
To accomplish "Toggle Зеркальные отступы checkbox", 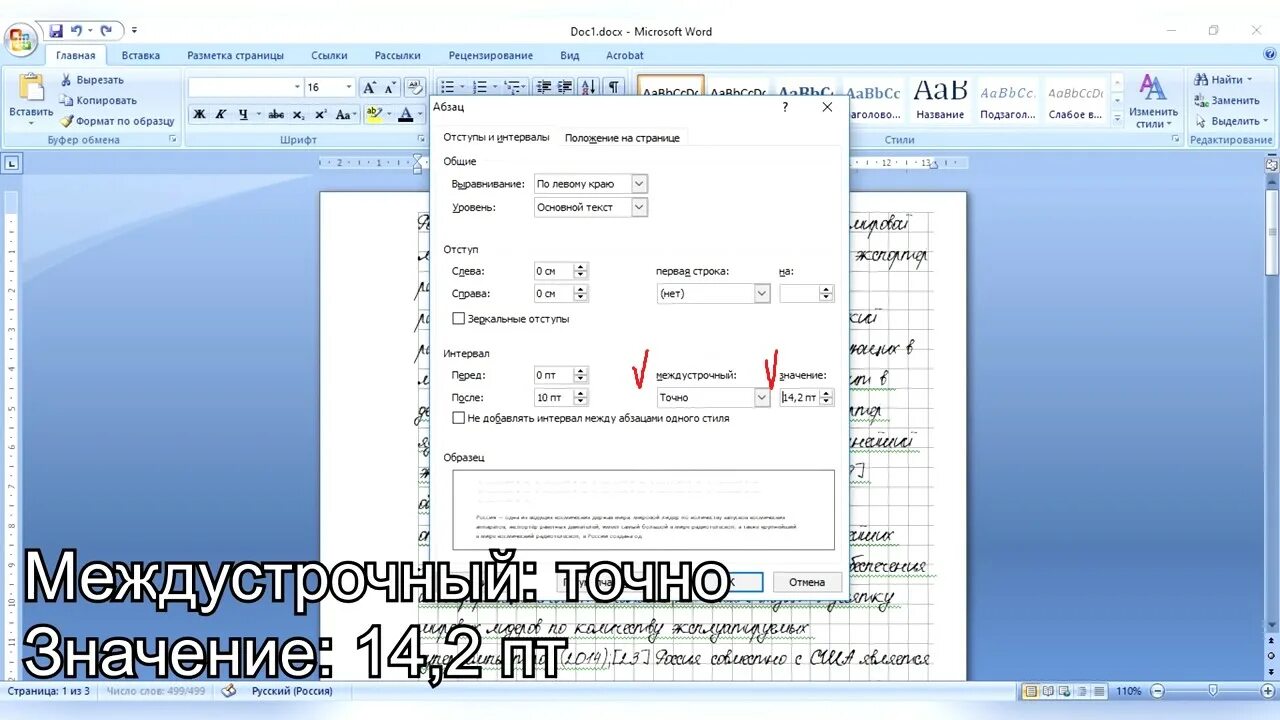I will coord(459,319).
